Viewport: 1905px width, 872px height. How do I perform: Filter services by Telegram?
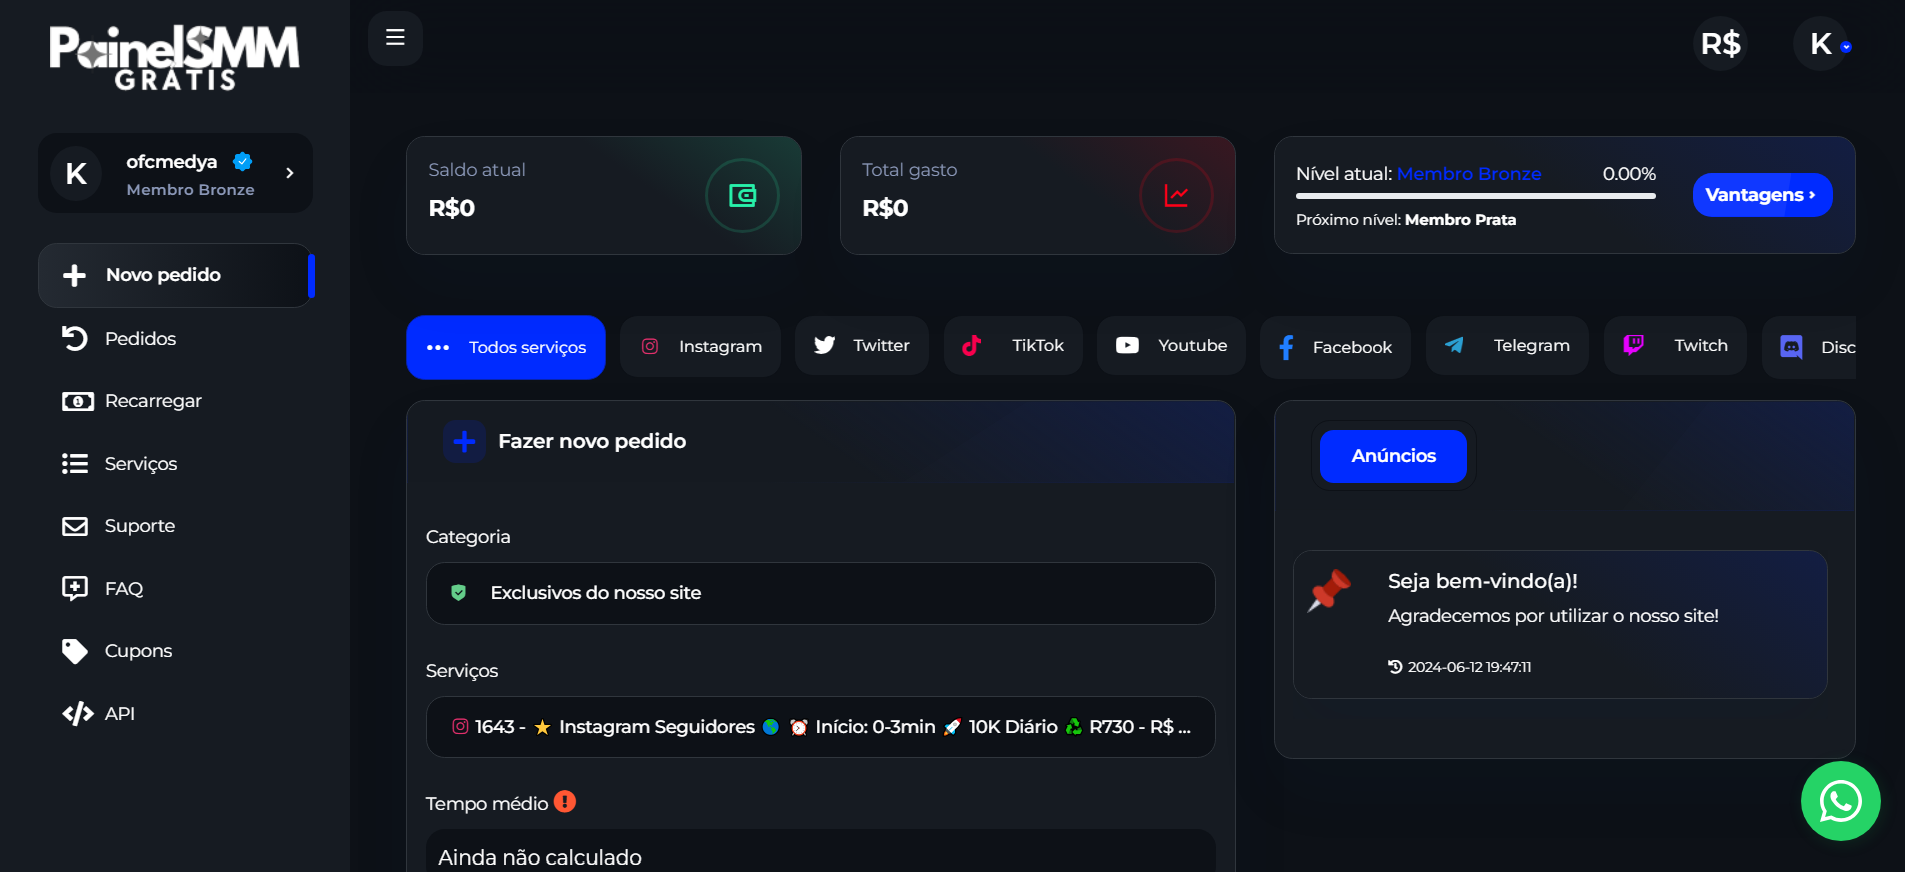pyautogui.click(x=1507, y=346)
